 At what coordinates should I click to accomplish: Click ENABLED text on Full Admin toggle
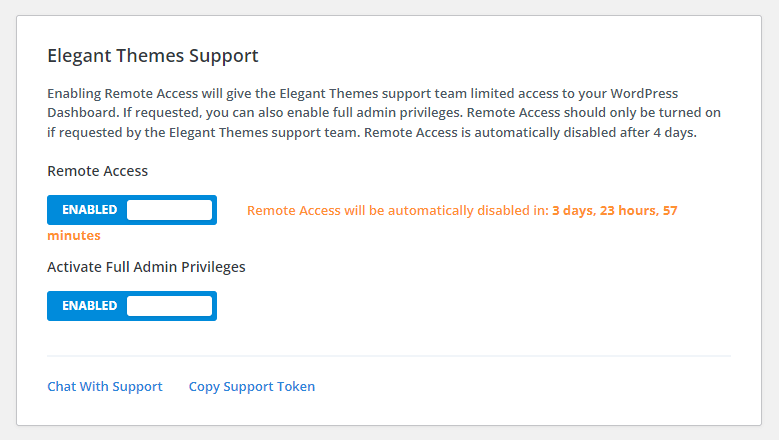pos(89,305)
